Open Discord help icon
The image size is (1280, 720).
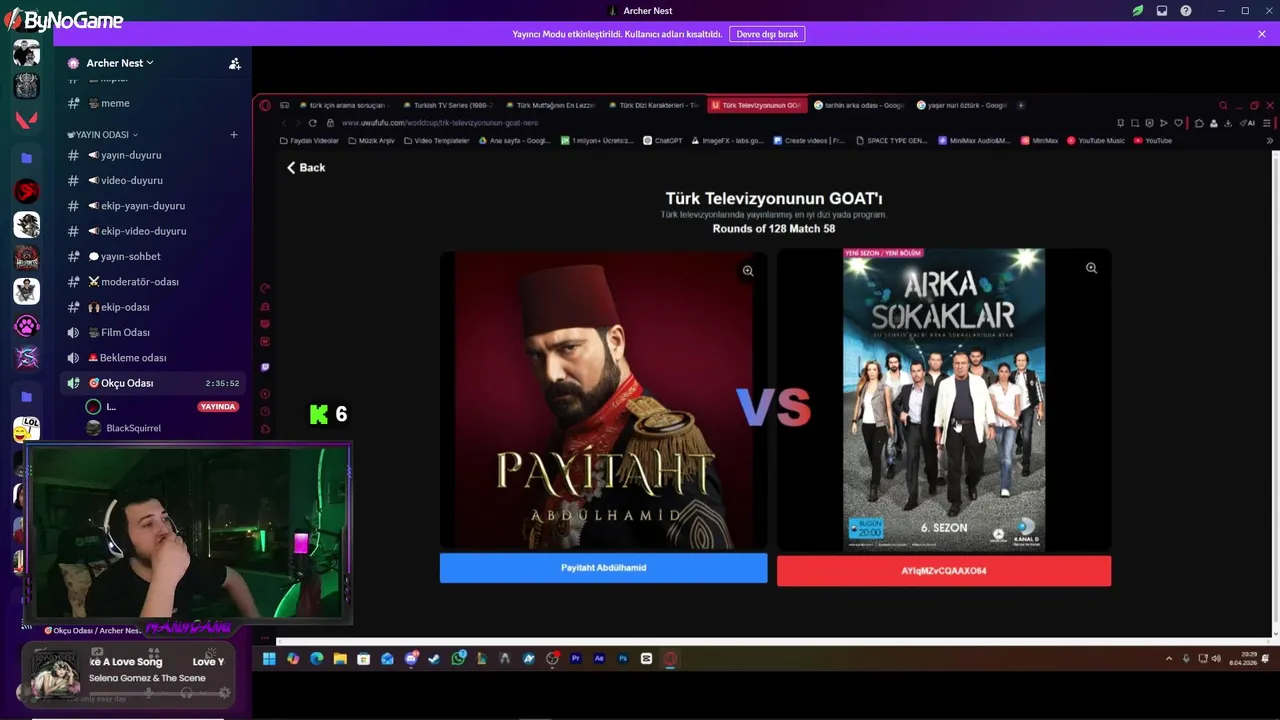[x=1186, y=11]
